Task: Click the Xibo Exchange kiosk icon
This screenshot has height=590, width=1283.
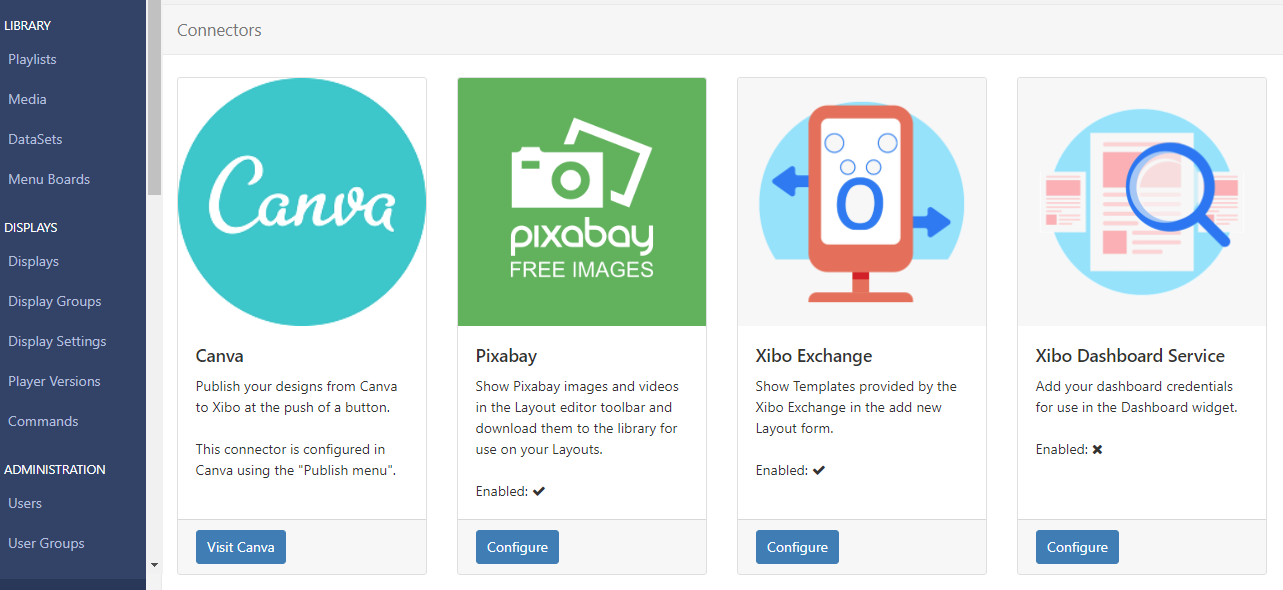Action: [x=861, y=202]
